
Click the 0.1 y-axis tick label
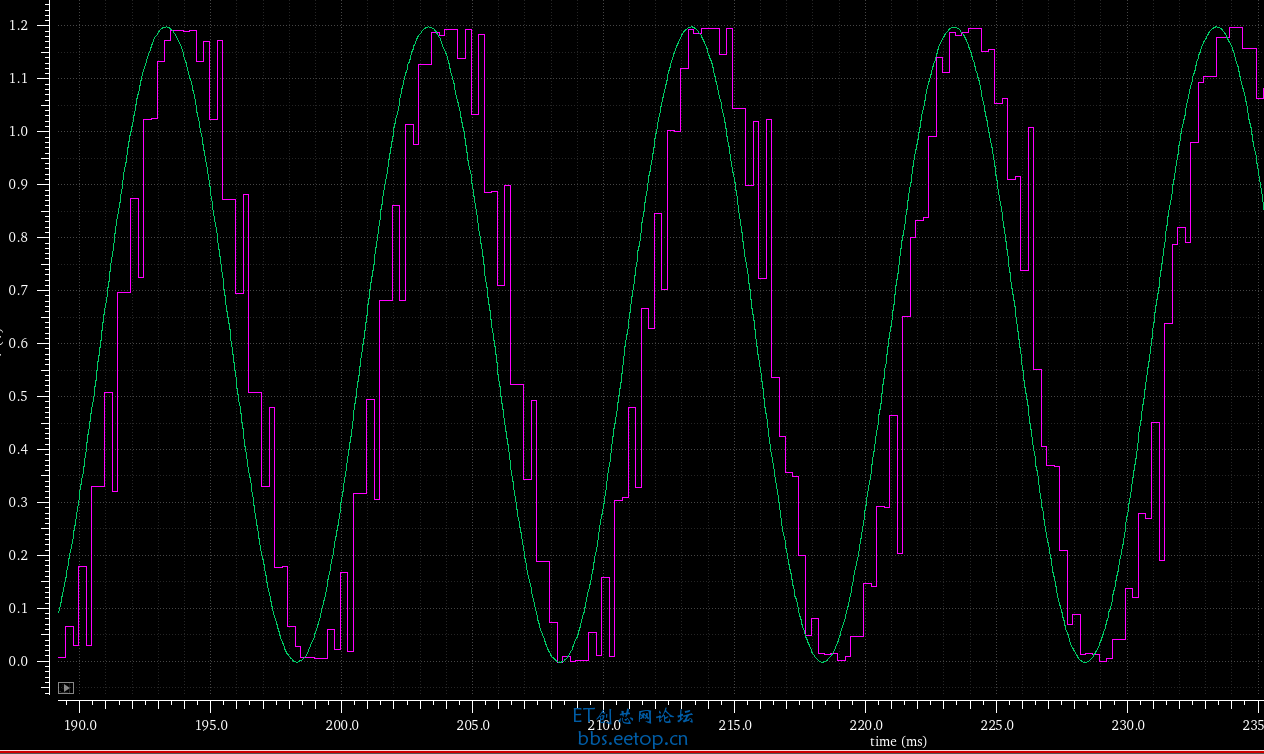tap(19, 608)
